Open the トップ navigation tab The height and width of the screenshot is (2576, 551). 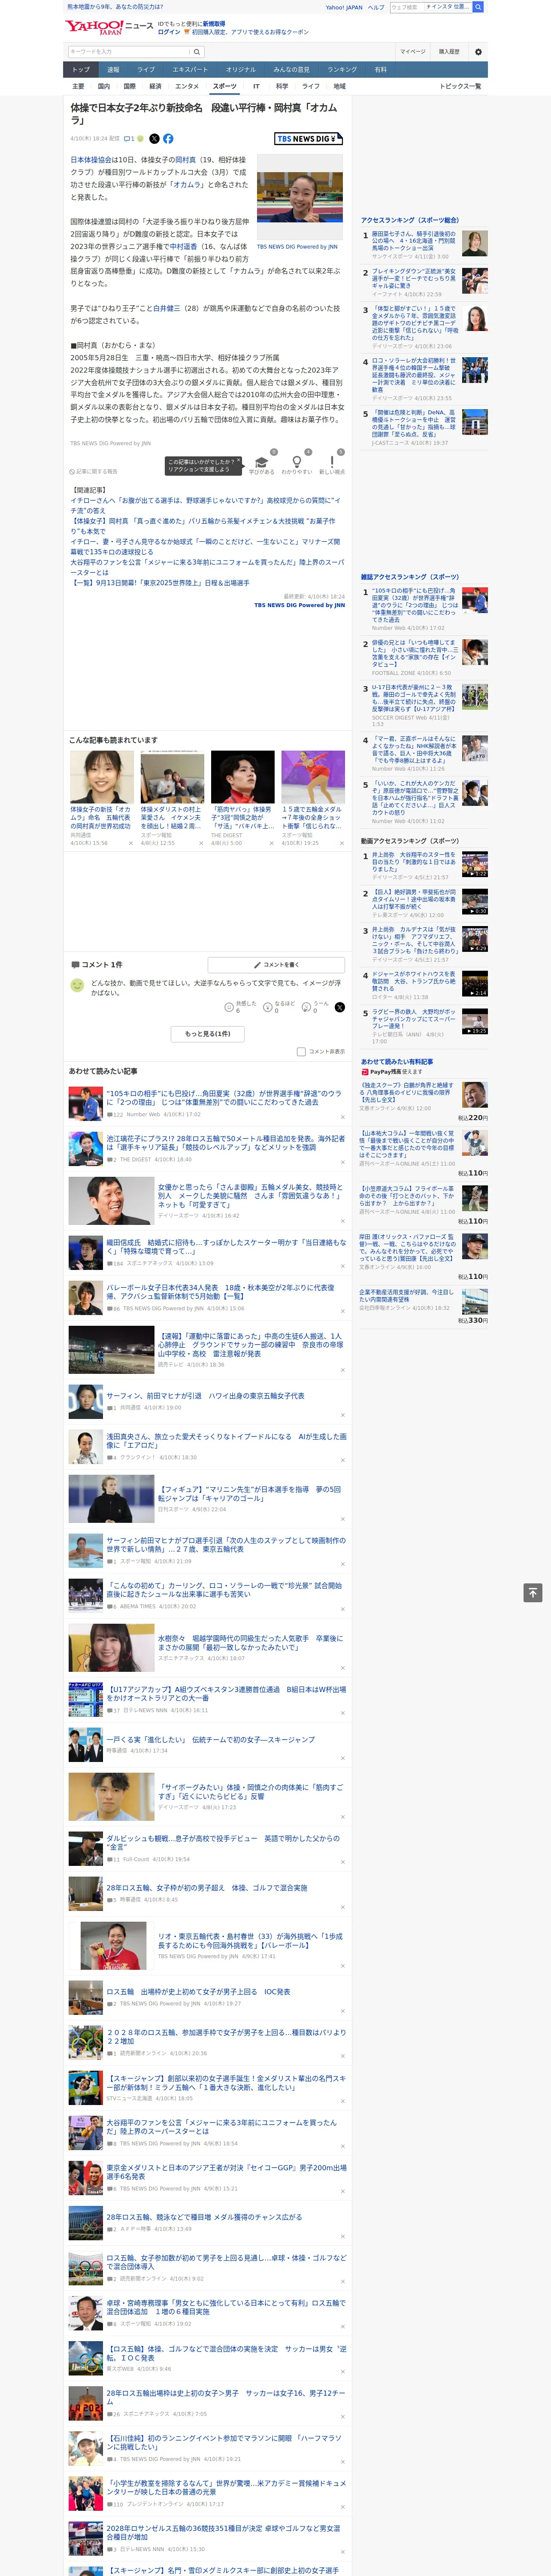[x=81, y=70]
